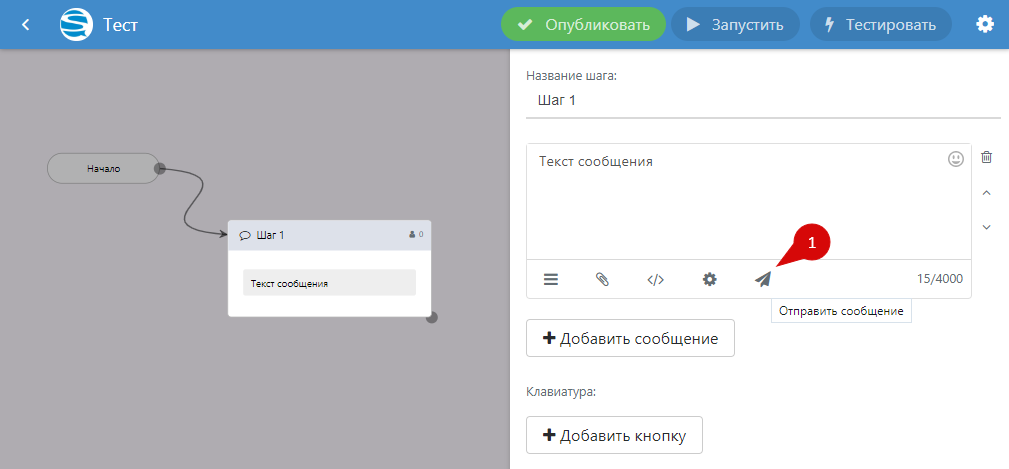Insert an emoji with the smiley icon
Image resolution: width=1009 pixels, height=469 pixels.
(x=956, y=159)
